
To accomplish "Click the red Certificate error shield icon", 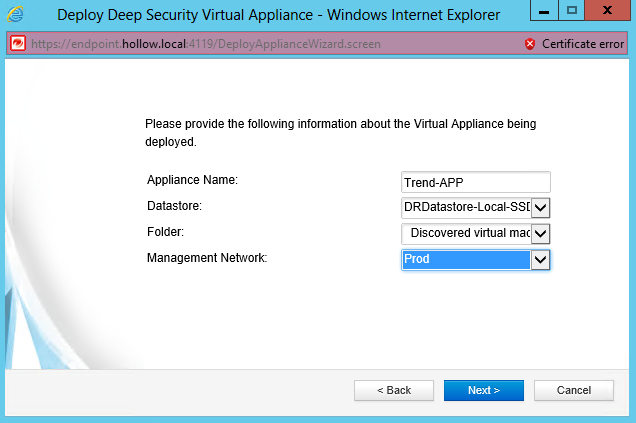I will click(530, 45).
